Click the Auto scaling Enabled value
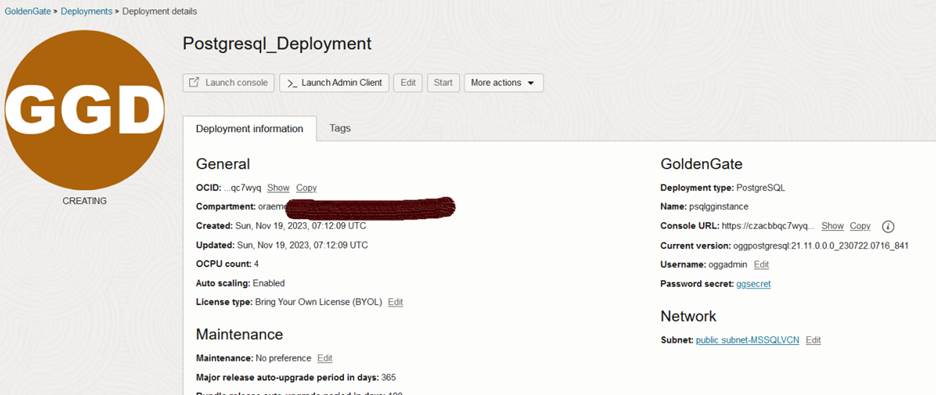This screenshot has height=395, width=936. pos(269,283)
